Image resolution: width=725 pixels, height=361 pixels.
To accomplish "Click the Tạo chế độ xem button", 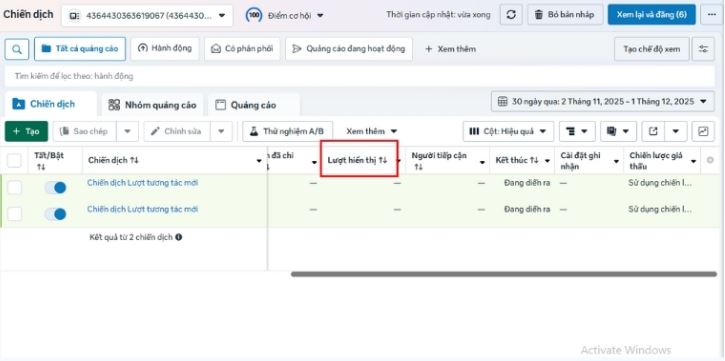I will click(x=651, y=49).
